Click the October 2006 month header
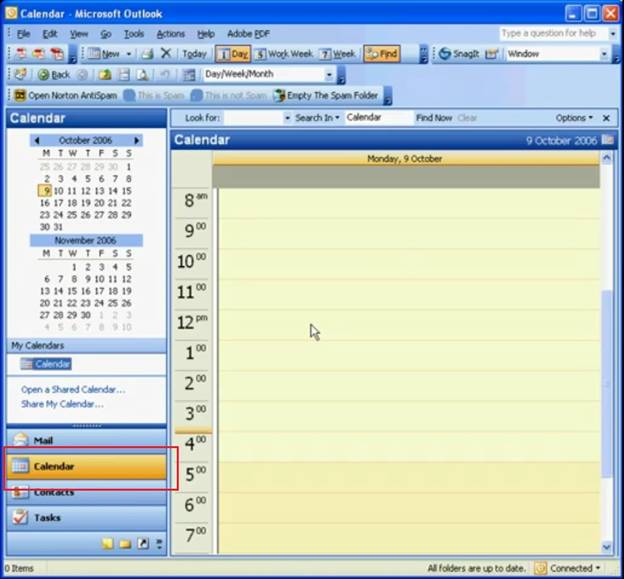 coord(85,140)
